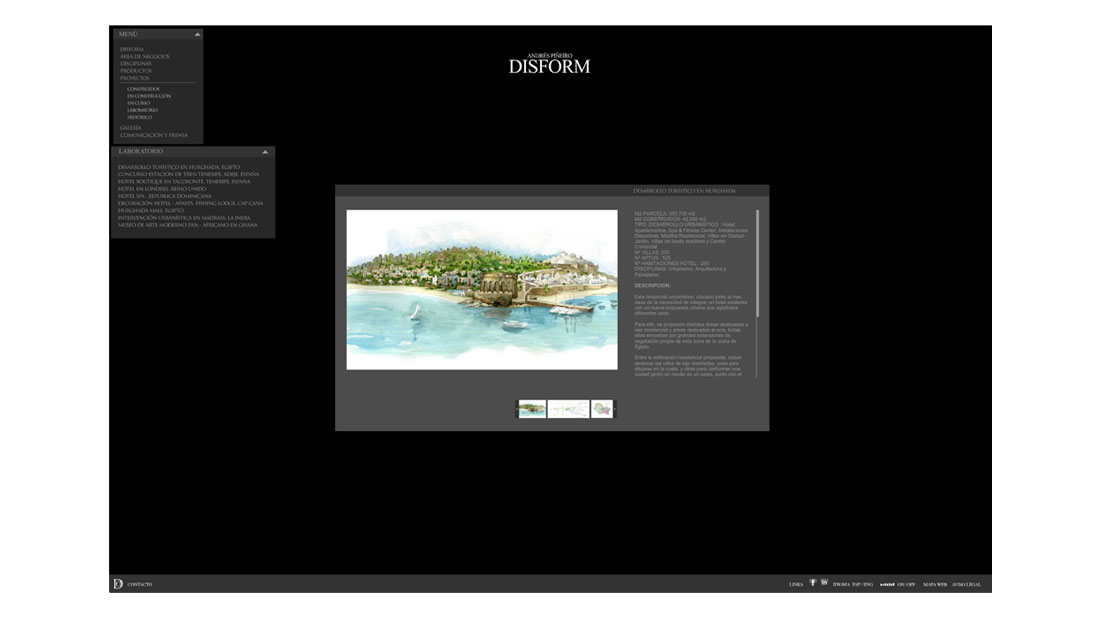Open the Twitter icon link in footer
Screen dimensions: 1100x618
824,583
